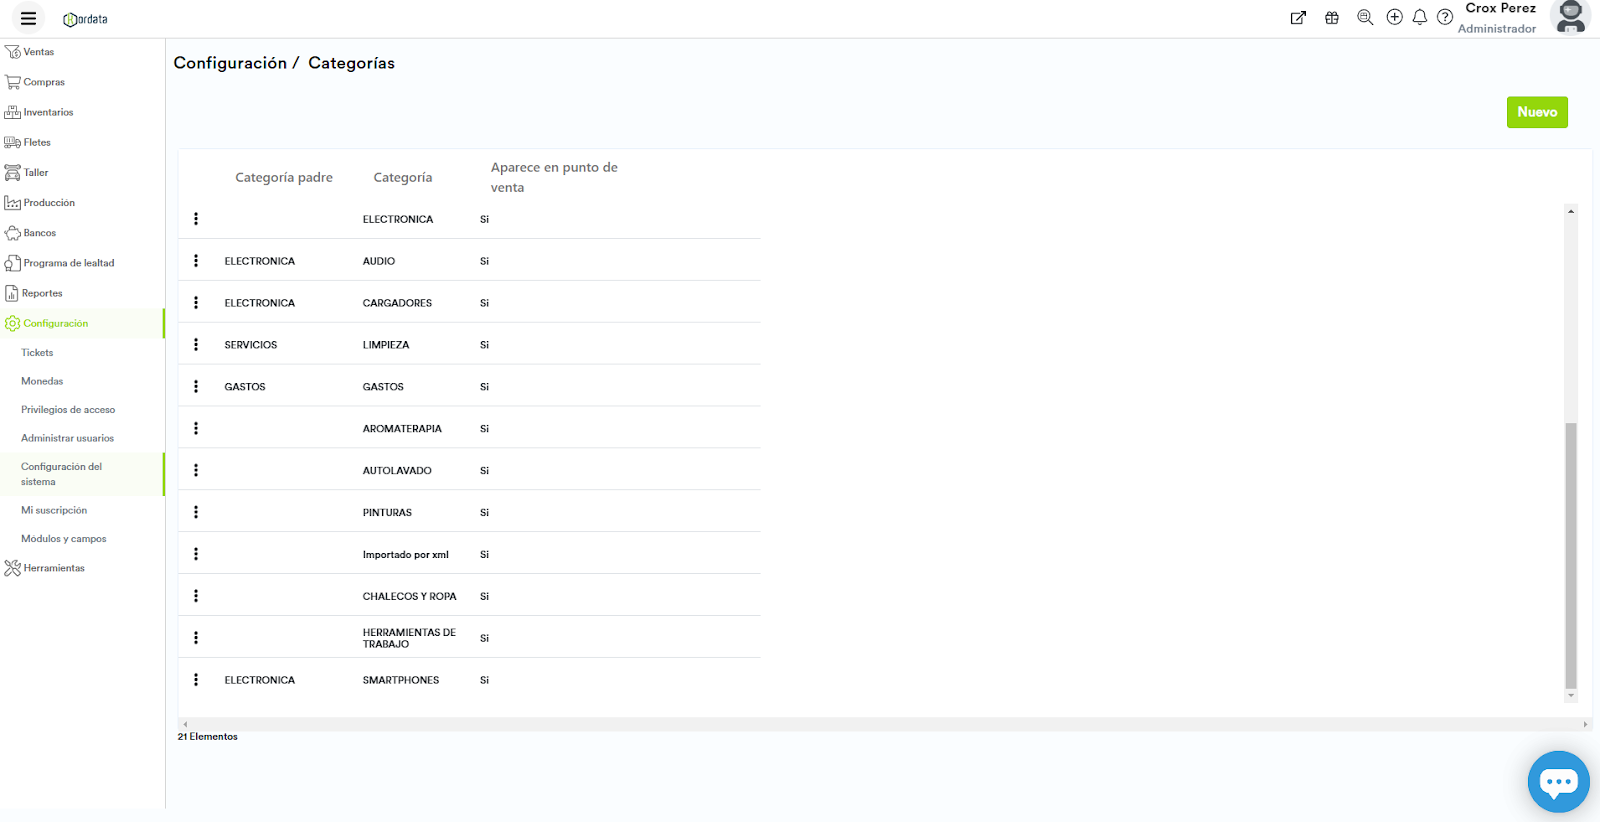
Task: Click the notifications bell icon
Action: point(1419,17)
